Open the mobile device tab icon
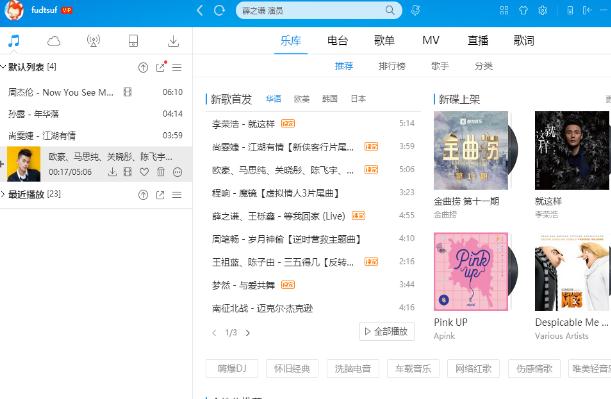 pos(133,41)
